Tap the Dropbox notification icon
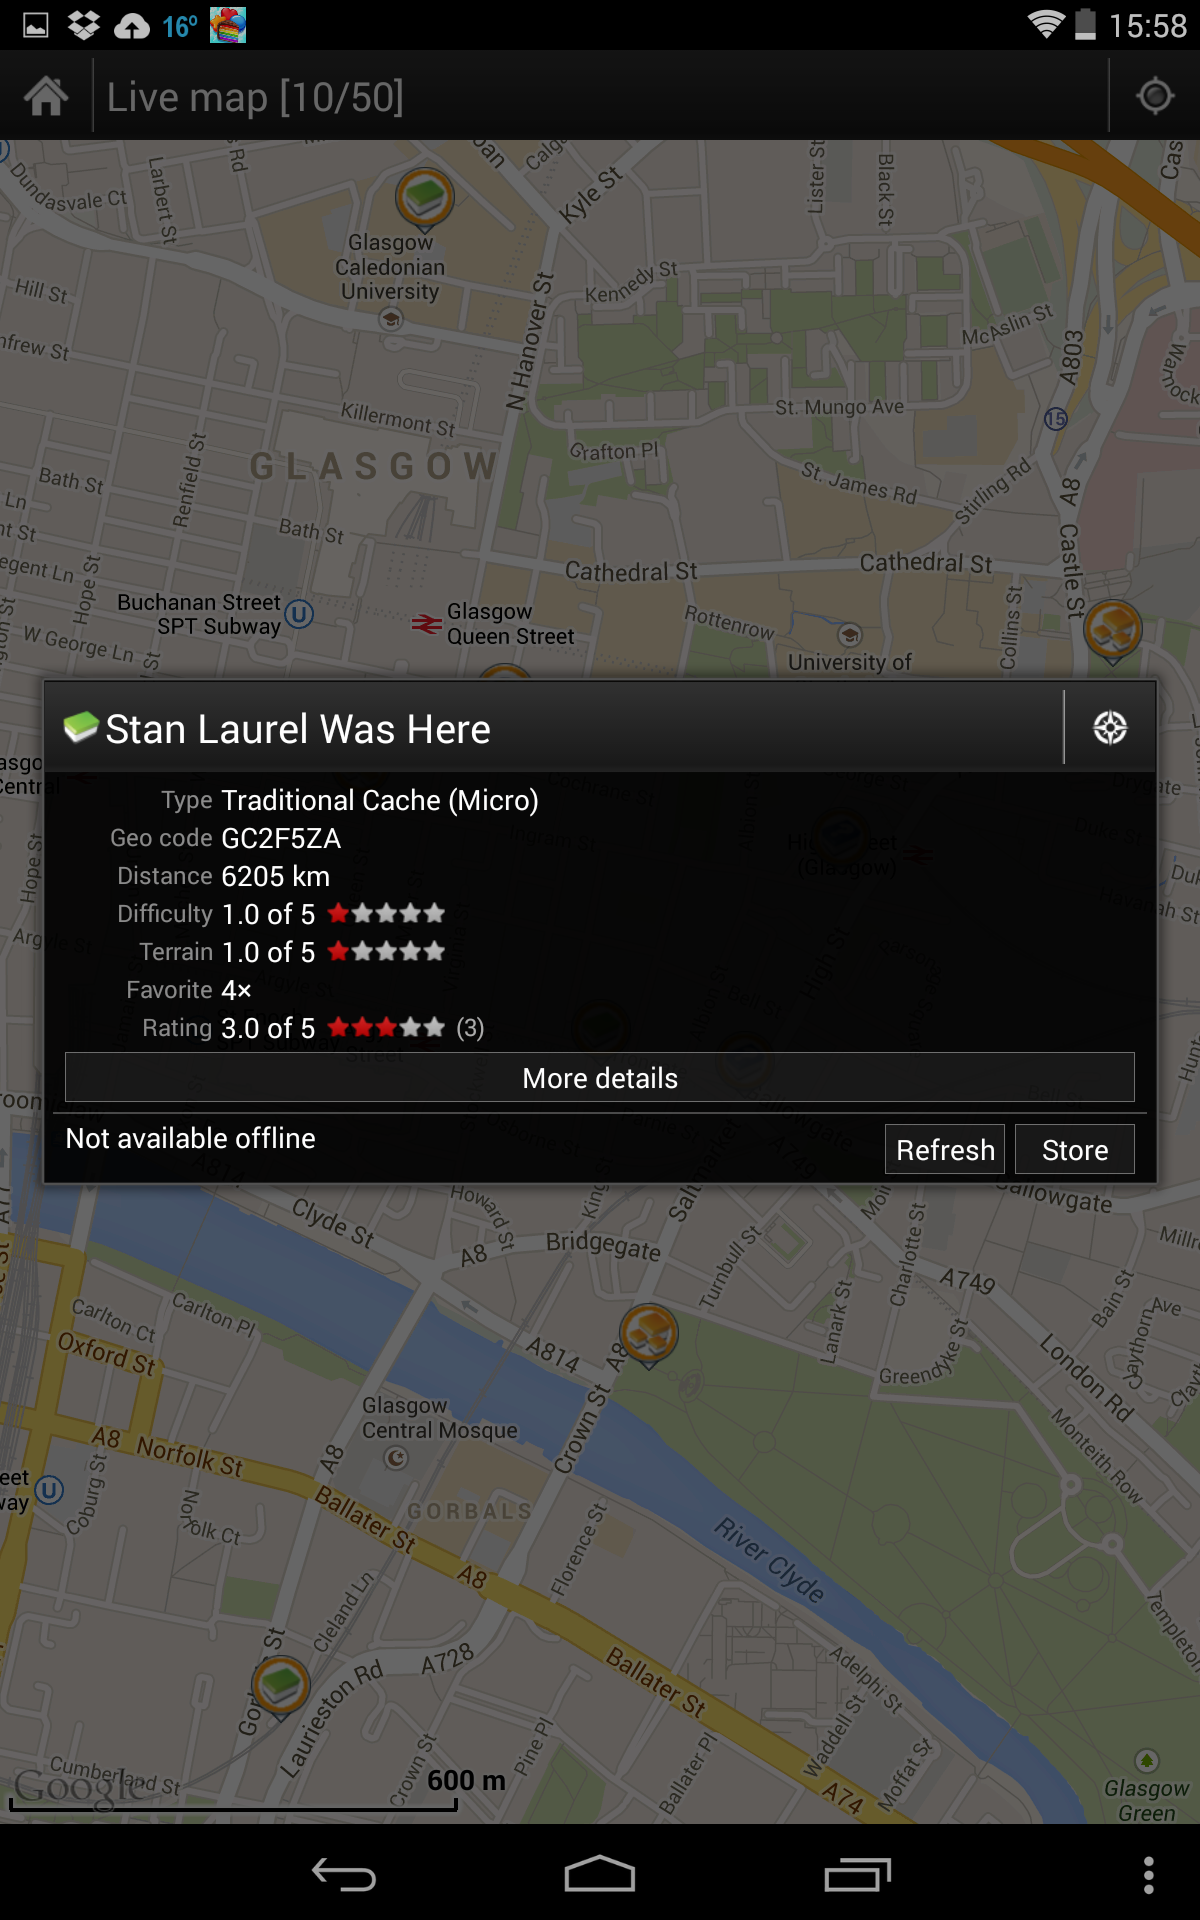The width and height of the screenshot is (1200, 1920). (84, 25)
